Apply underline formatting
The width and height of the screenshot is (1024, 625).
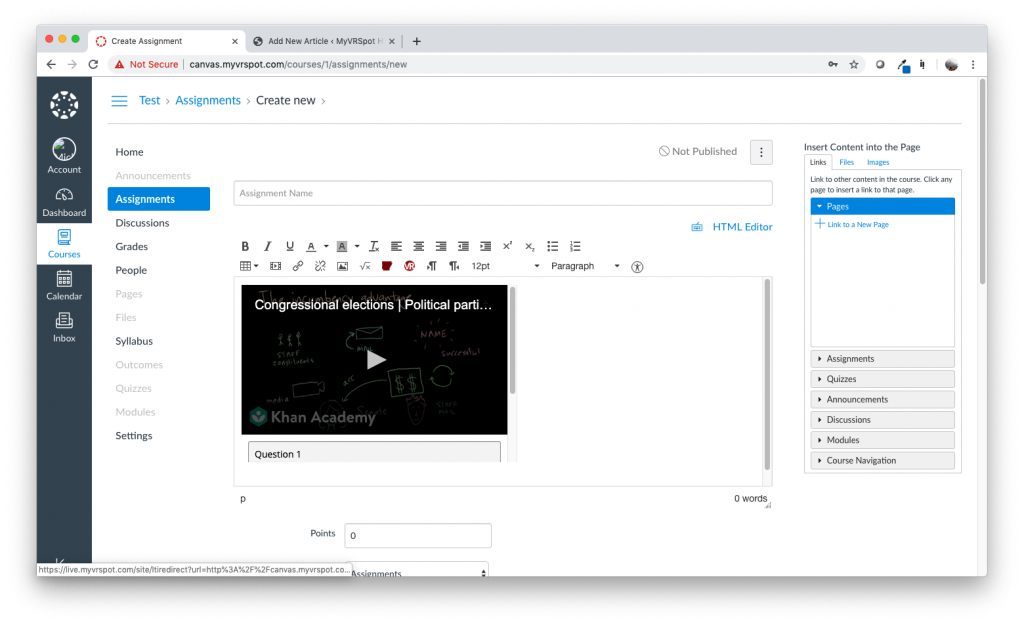pos(290,246)
